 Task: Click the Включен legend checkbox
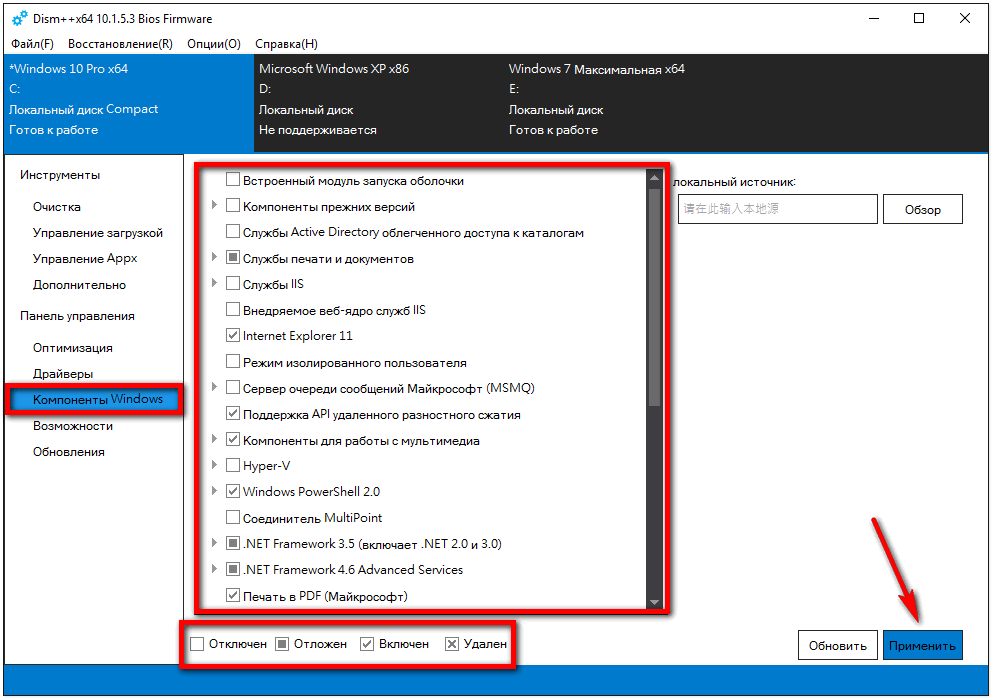click(x=367, y=644)
